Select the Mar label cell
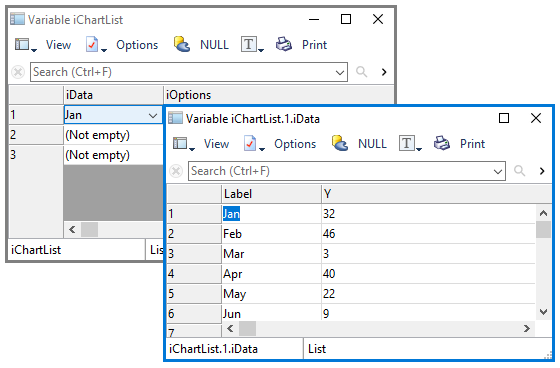This screenshot has width=560, height=368. click(x=271, y=254)
